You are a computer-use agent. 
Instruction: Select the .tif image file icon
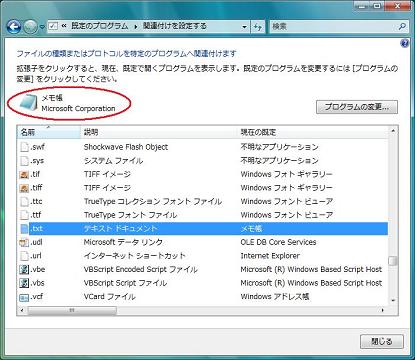pyautogui.click(x=24, y=174)
